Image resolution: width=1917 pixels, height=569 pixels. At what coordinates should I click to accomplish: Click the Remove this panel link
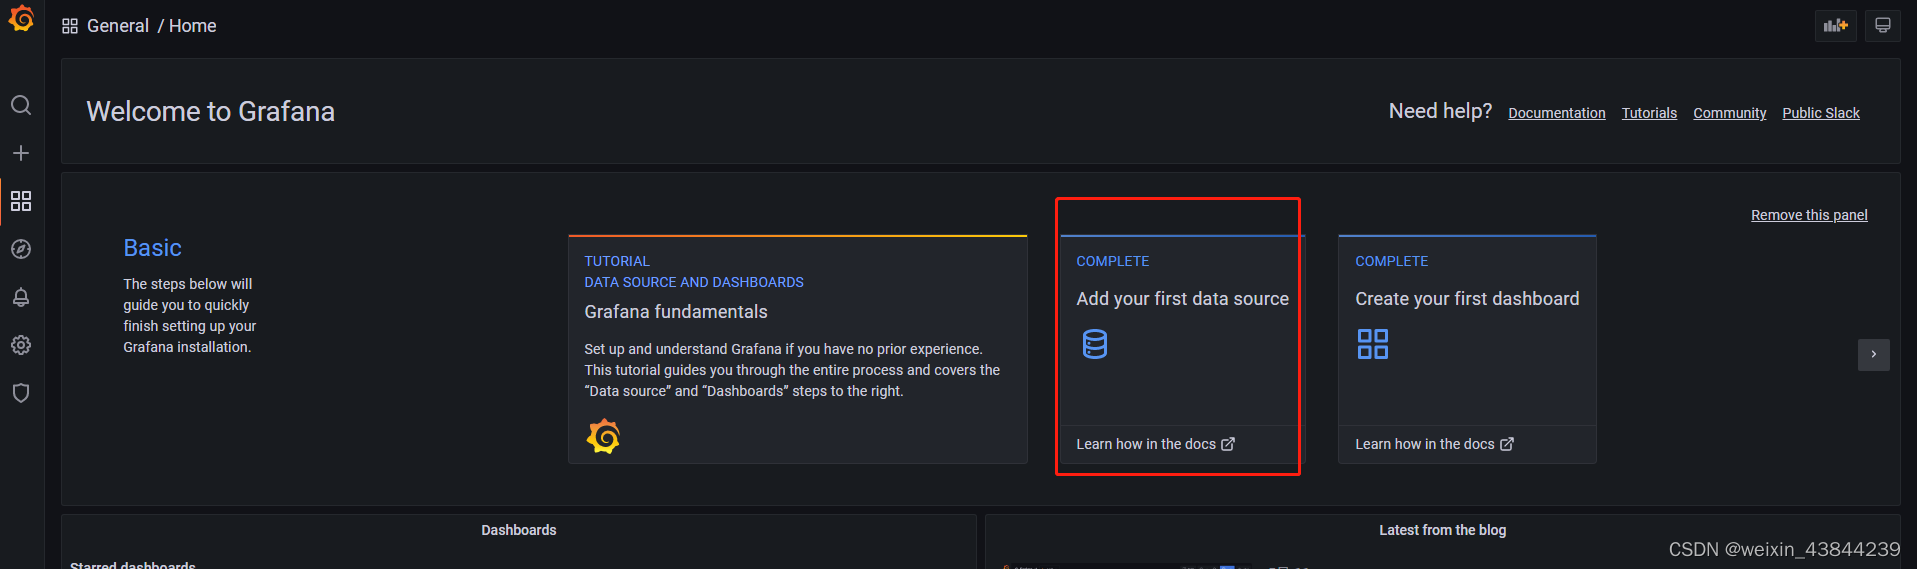coord(1808,215)
